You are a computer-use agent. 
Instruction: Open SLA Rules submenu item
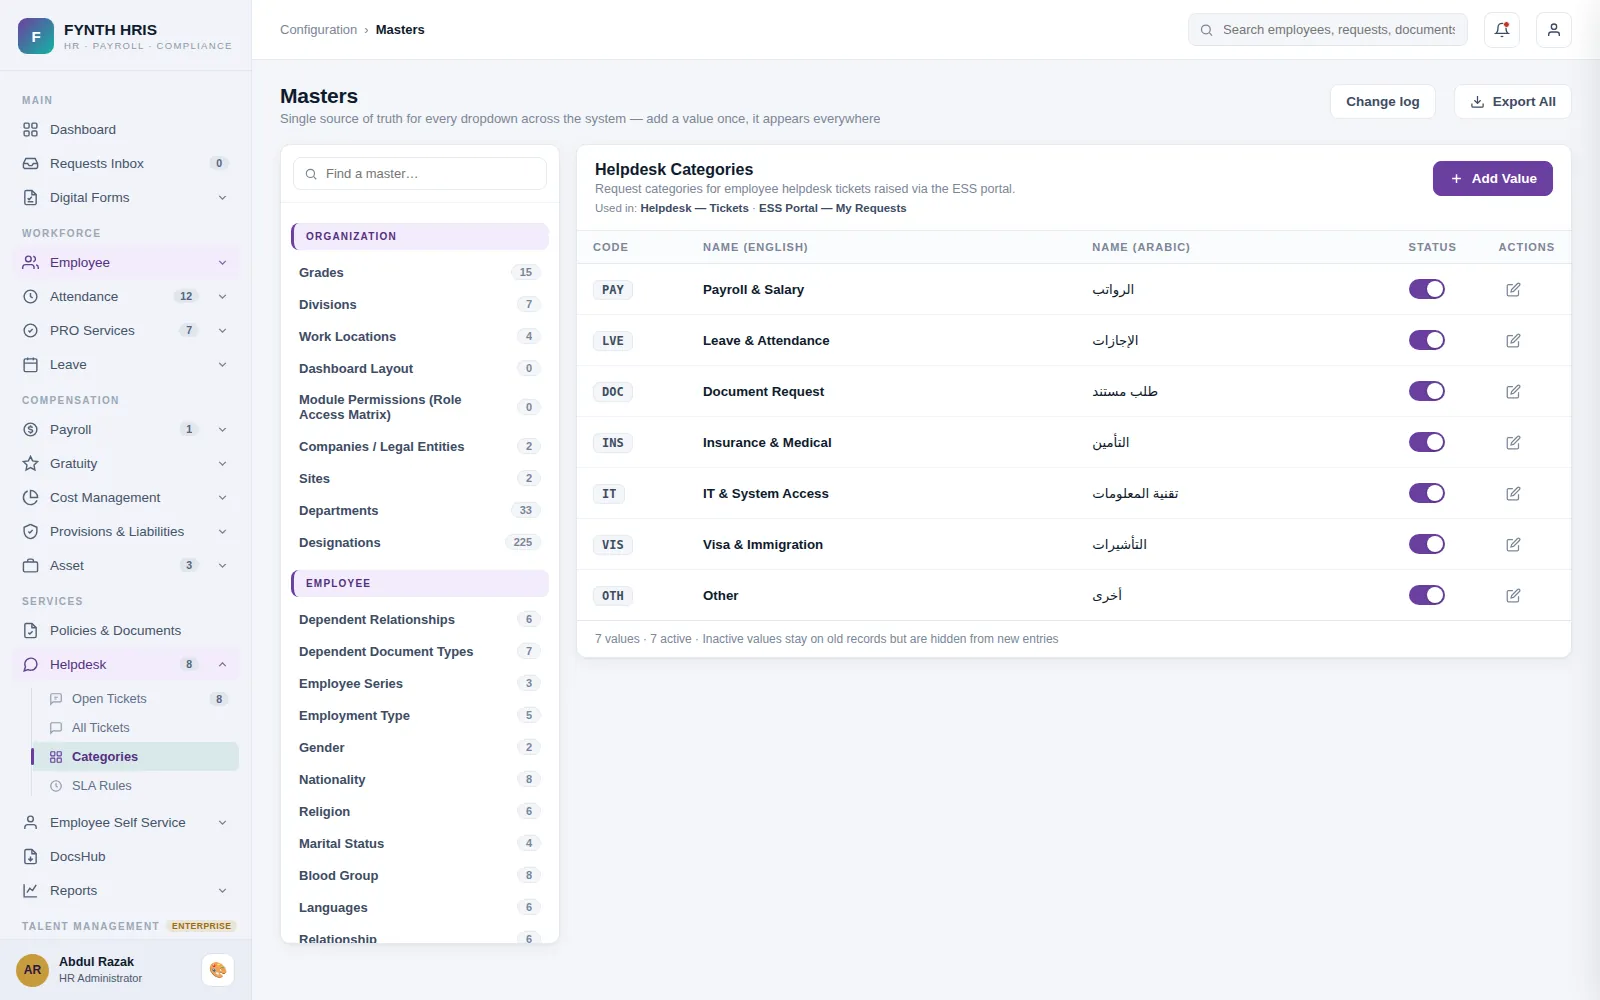pyautogui.click(x=135, y=785)
